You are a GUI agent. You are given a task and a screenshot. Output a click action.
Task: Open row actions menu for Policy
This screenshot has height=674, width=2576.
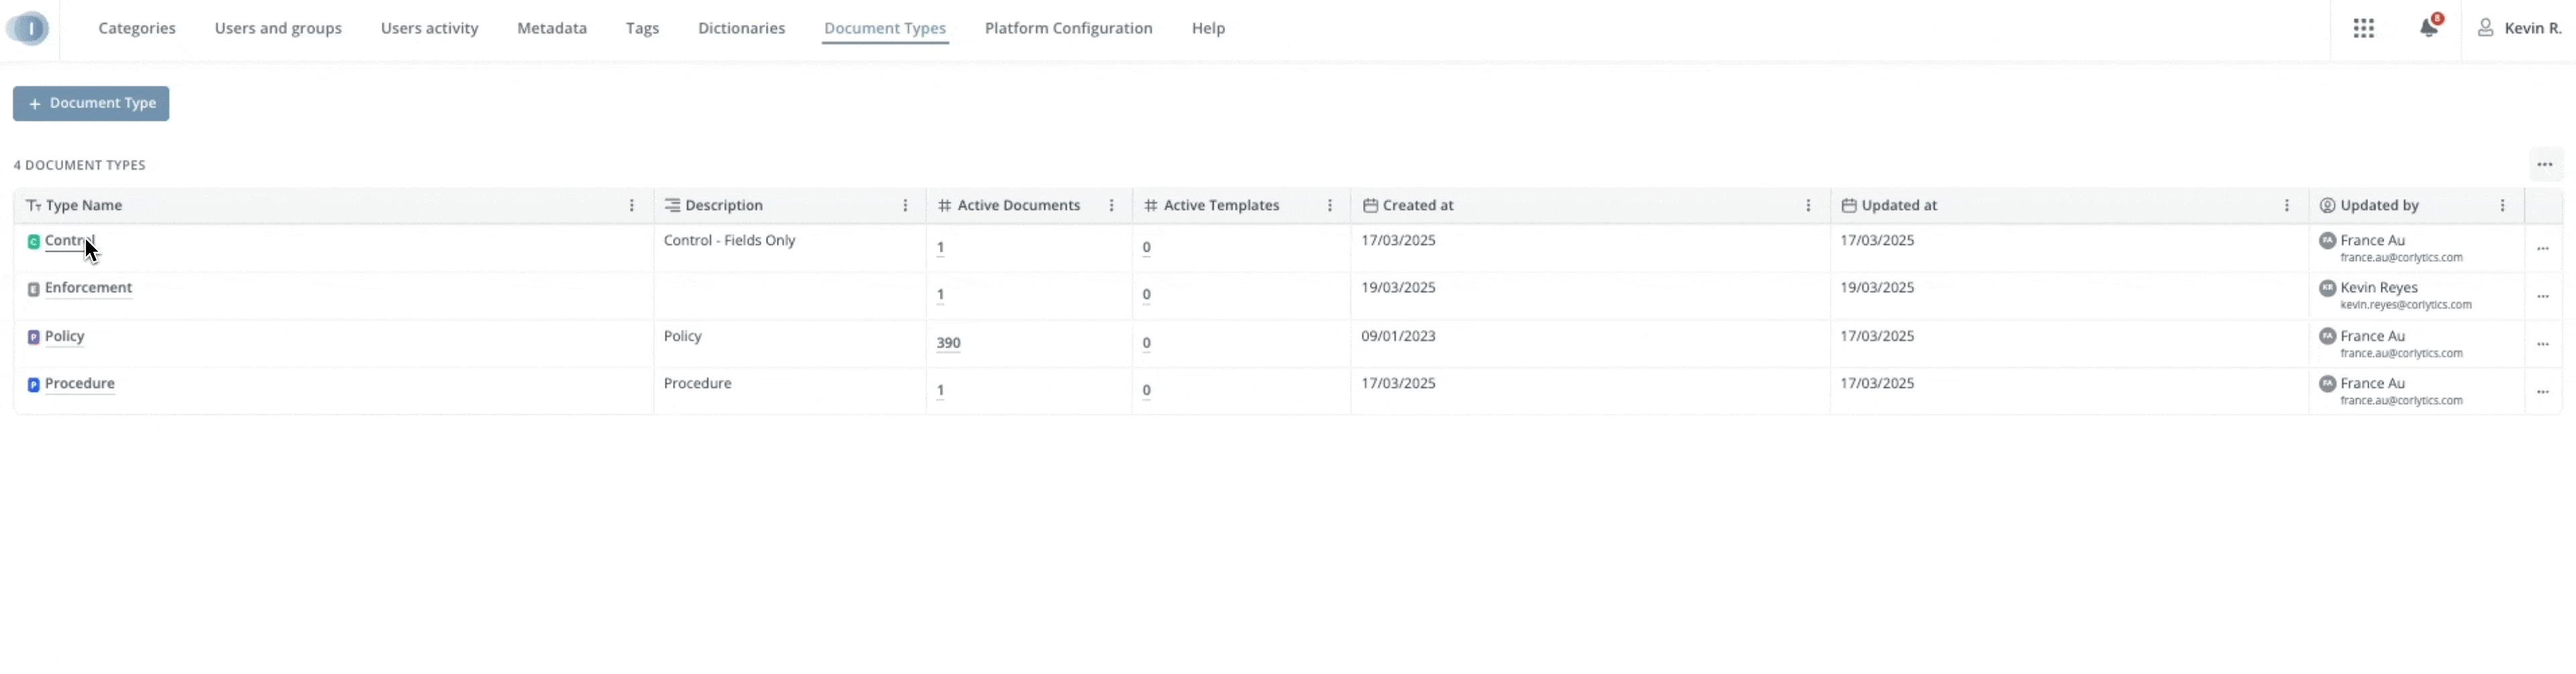pos(2543,345)
